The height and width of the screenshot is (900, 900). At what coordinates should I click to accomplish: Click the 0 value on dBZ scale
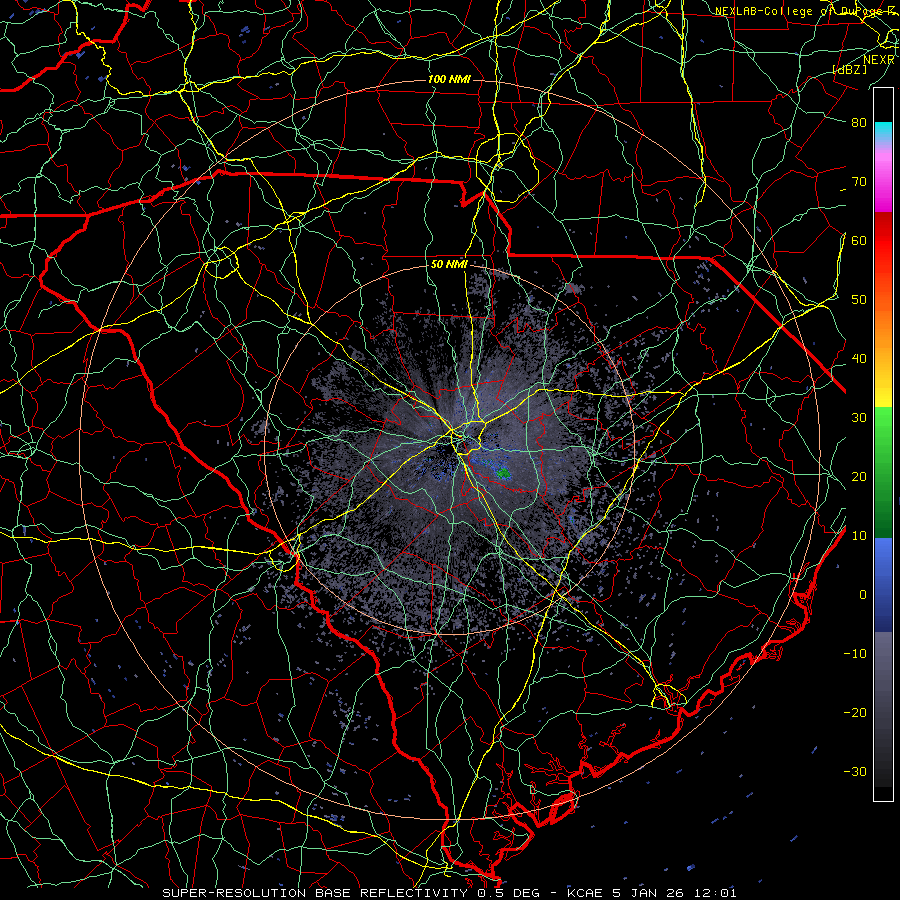click(862, 595)
